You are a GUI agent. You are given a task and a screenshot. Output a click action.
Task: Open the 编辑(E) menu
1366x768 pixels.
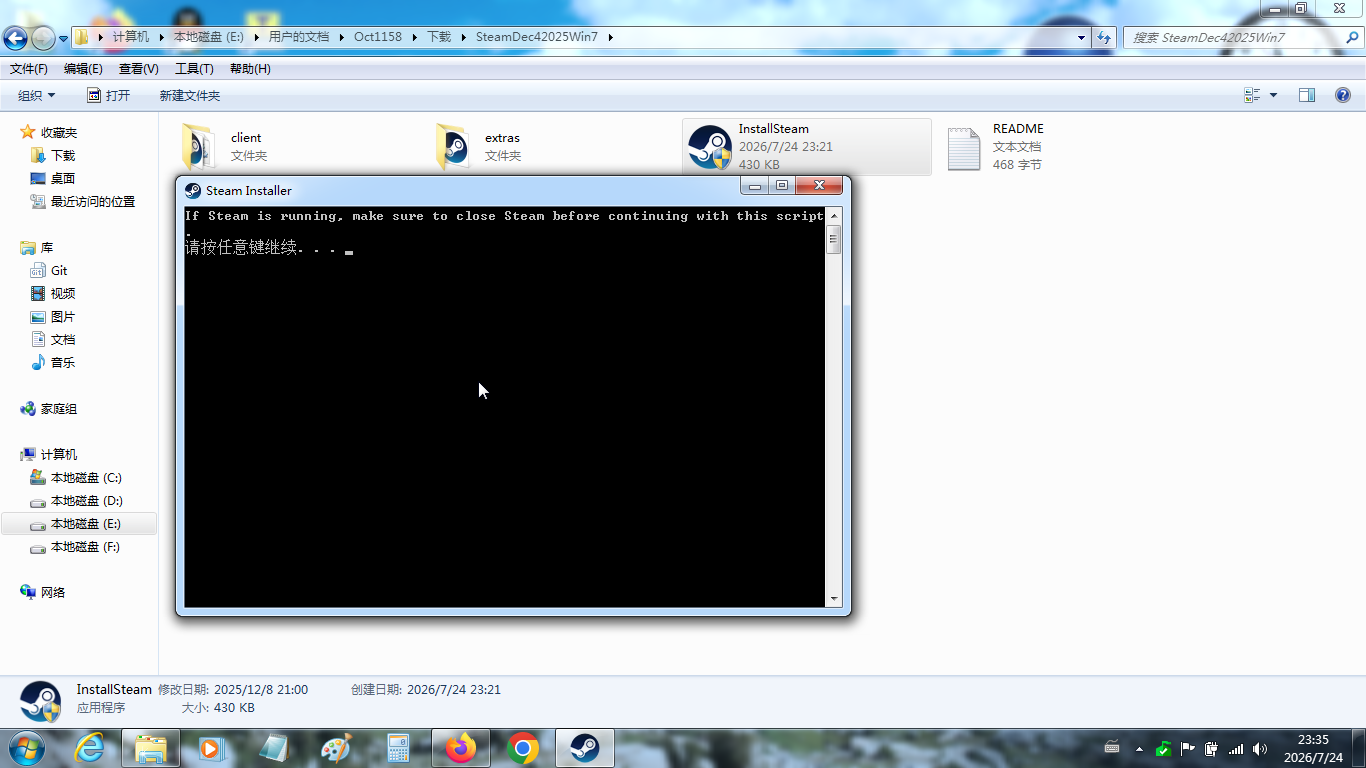83,69
